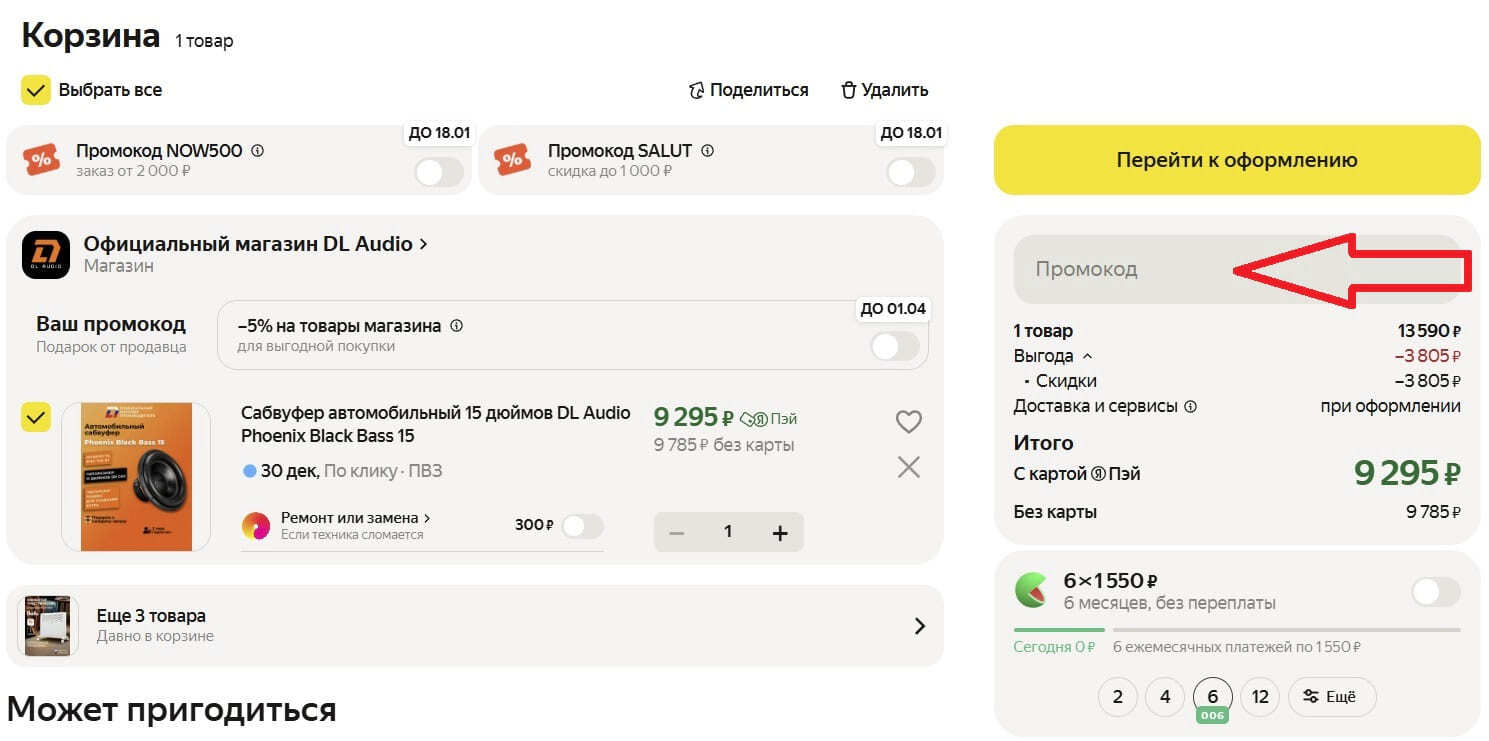Turn on Ремонт или замена 300₽ toggle
The height and width of the screenshot is (741, 1489).
click(x=582, y=526)
